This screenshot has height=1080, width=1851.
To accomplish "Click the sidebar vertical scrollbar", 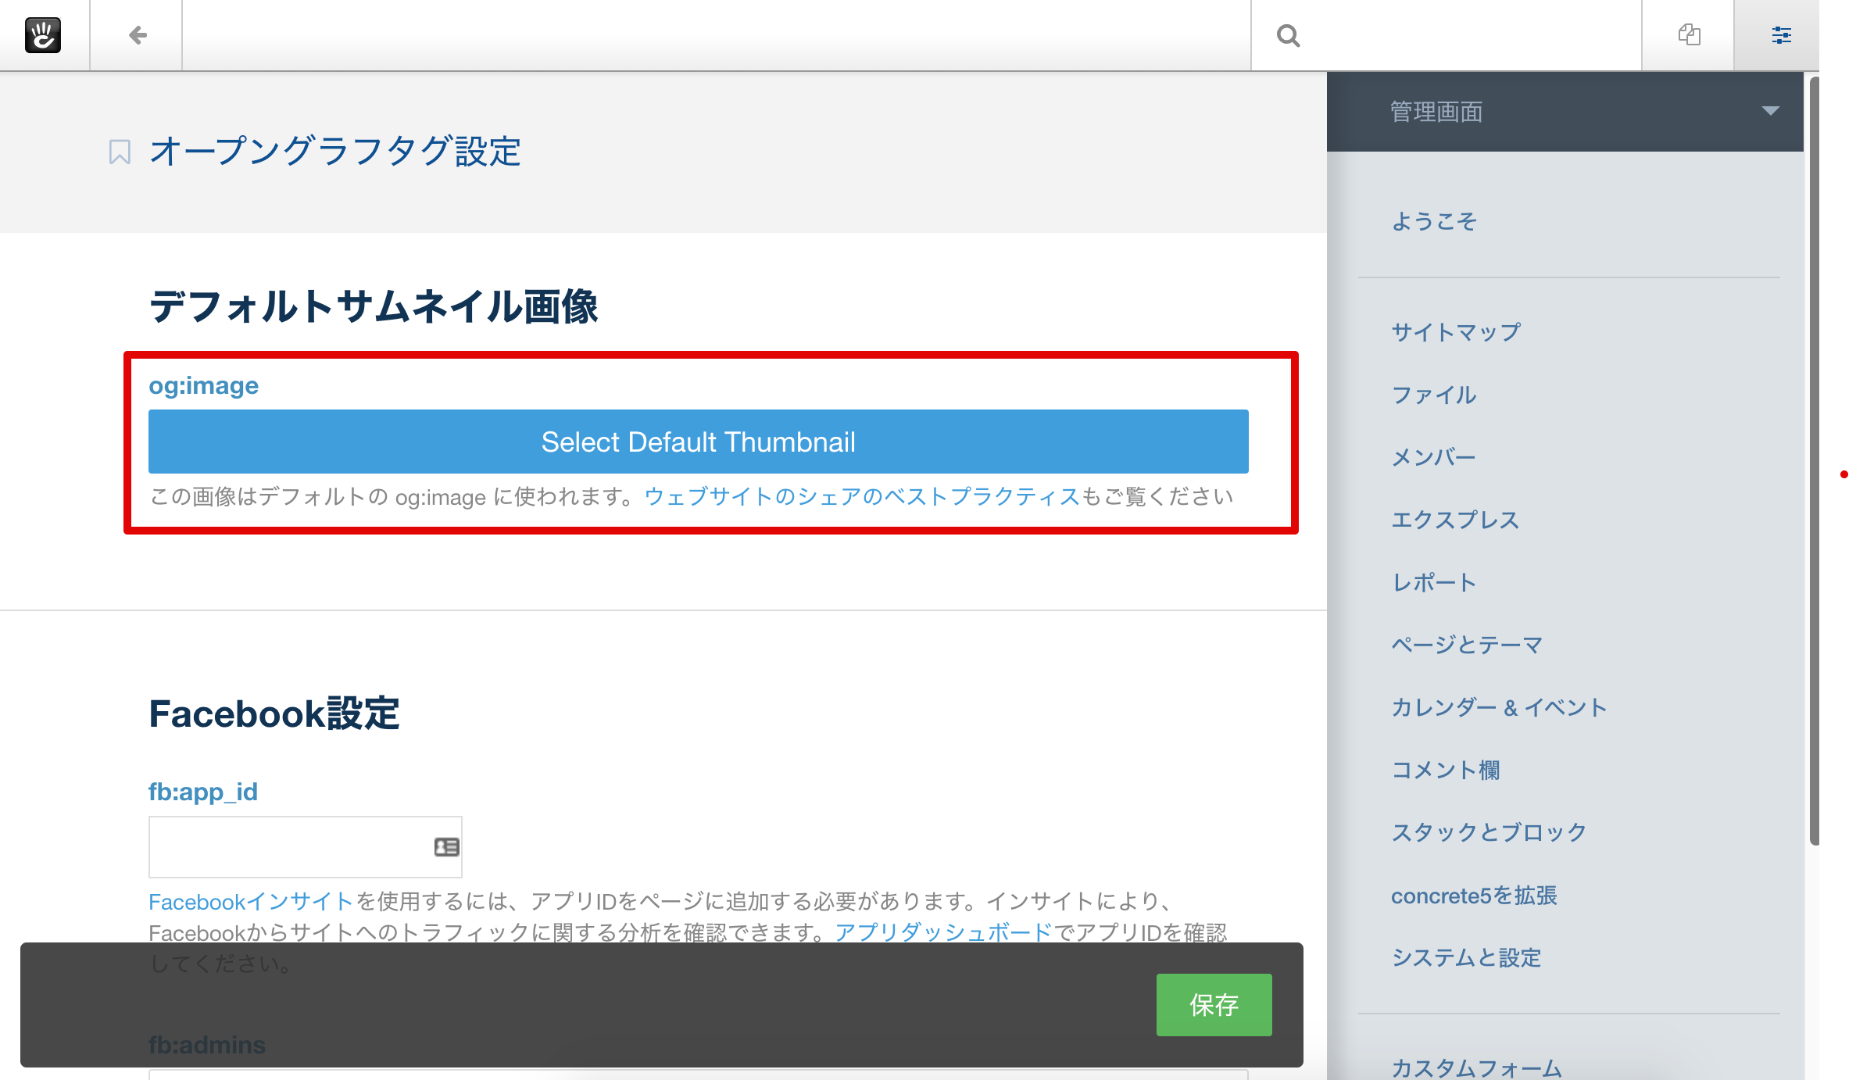I will coord(1813,460).
